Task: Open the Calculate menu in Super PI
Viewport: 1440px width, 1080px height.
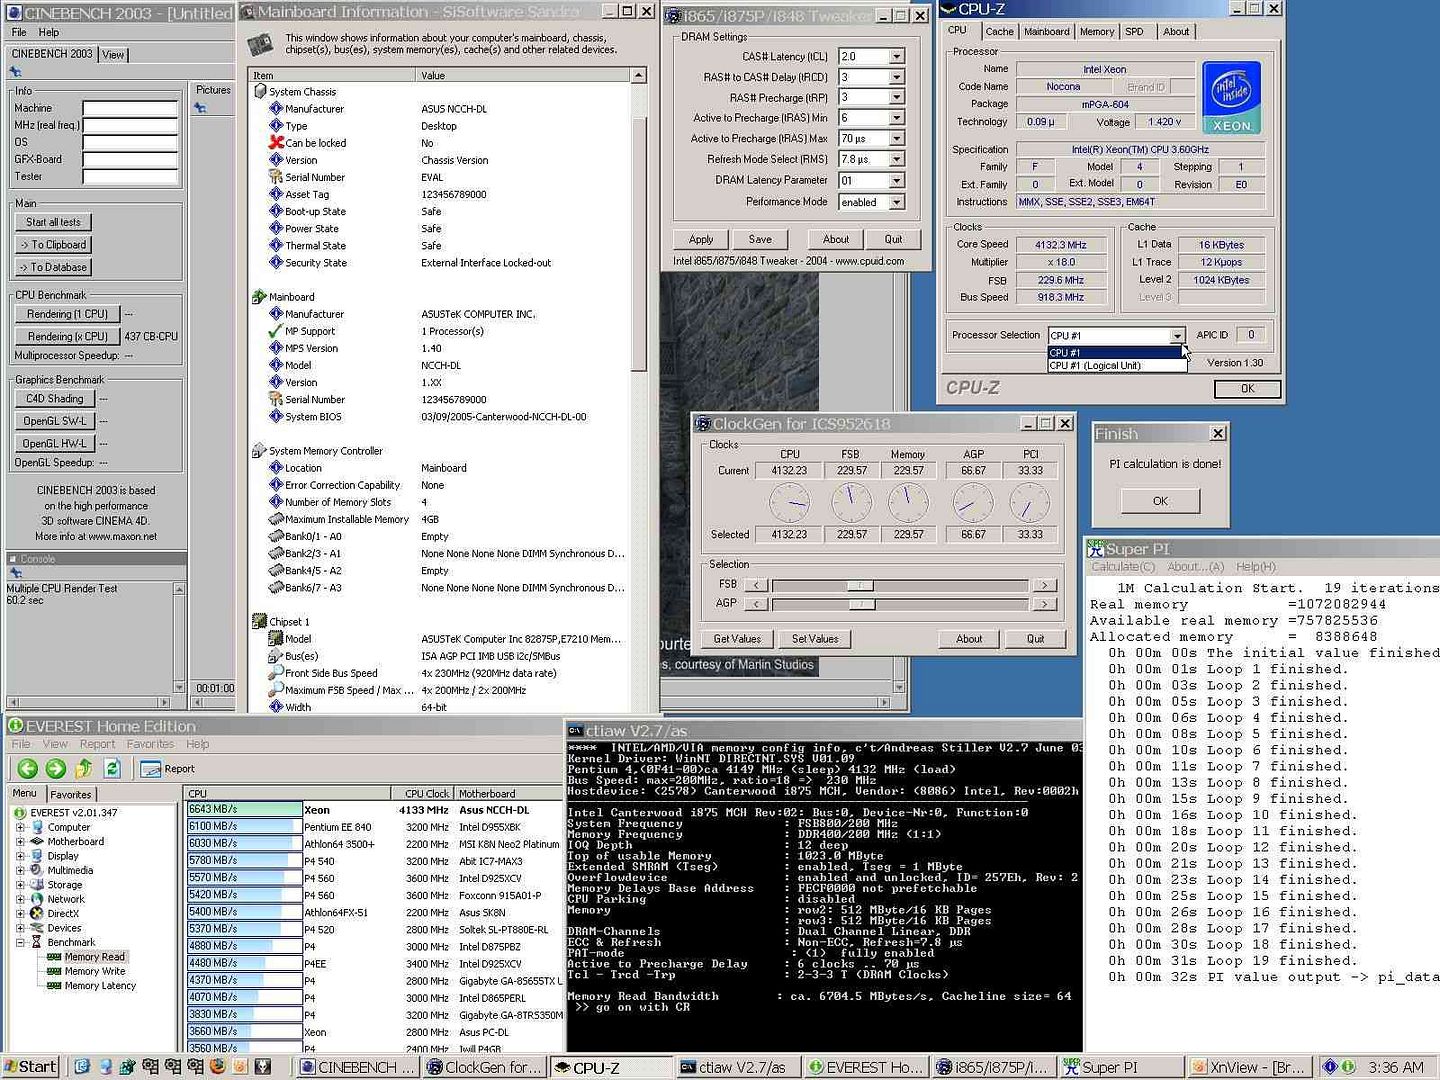Action: point(1122,567)
